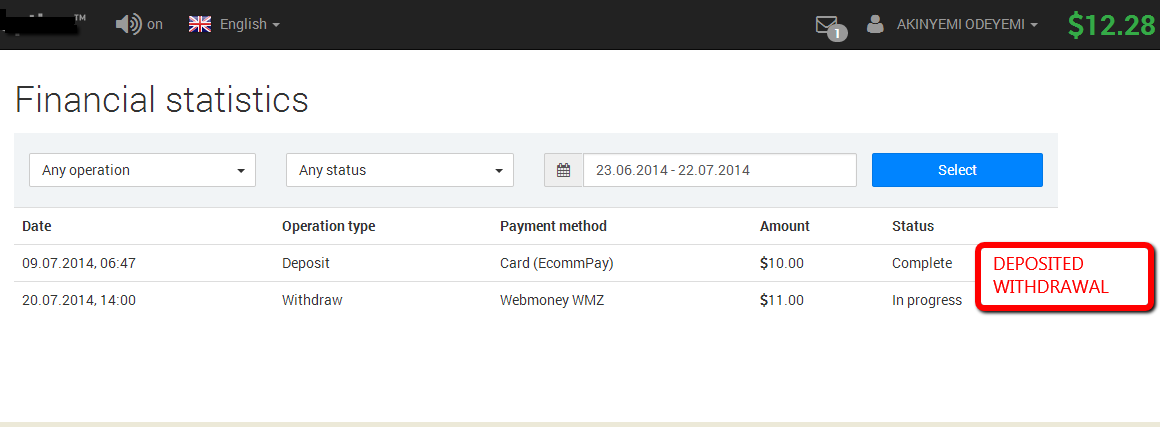The image size is (1160, 427).
Task: Click the Operation type column header
Action: pyautogui.click(x=328, y=226)
